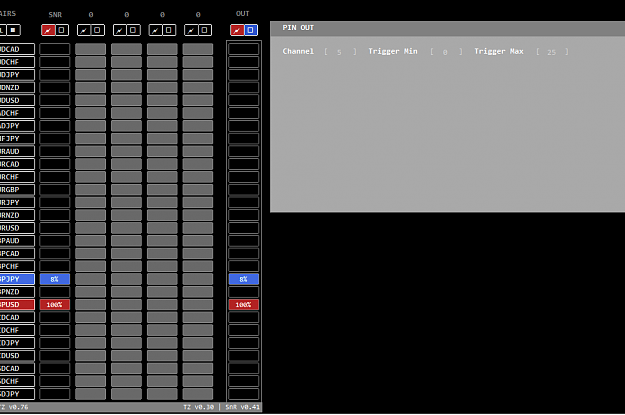
Task: Select the CHFJPY pair button
Action: [x=17, y=139]
